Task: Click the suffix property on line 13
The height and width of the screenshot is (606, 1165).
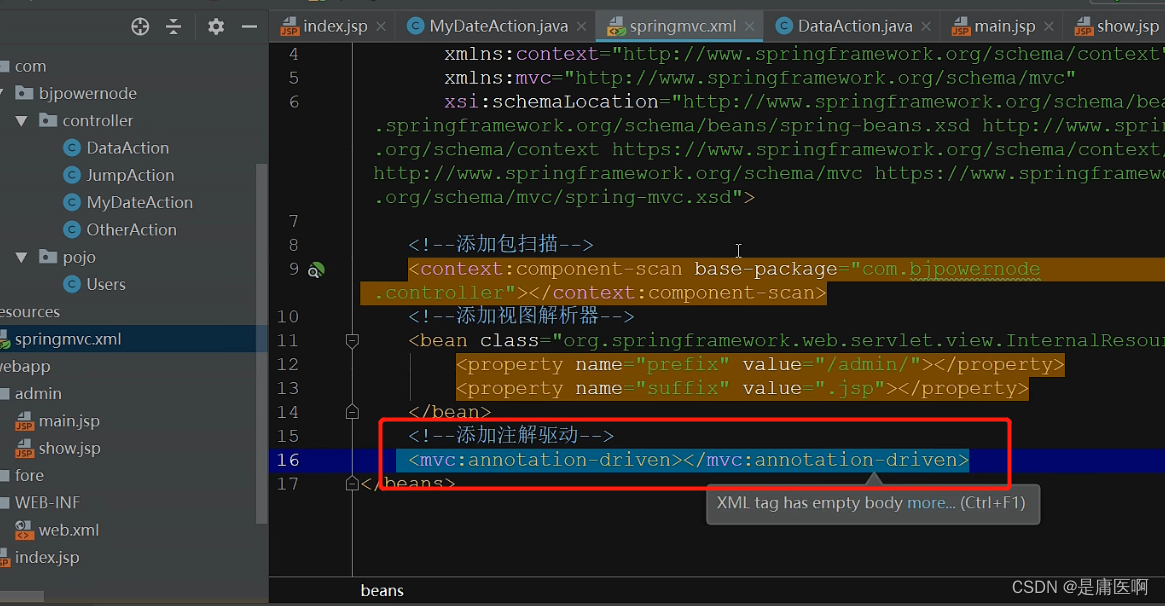Action: coord(742,388)
